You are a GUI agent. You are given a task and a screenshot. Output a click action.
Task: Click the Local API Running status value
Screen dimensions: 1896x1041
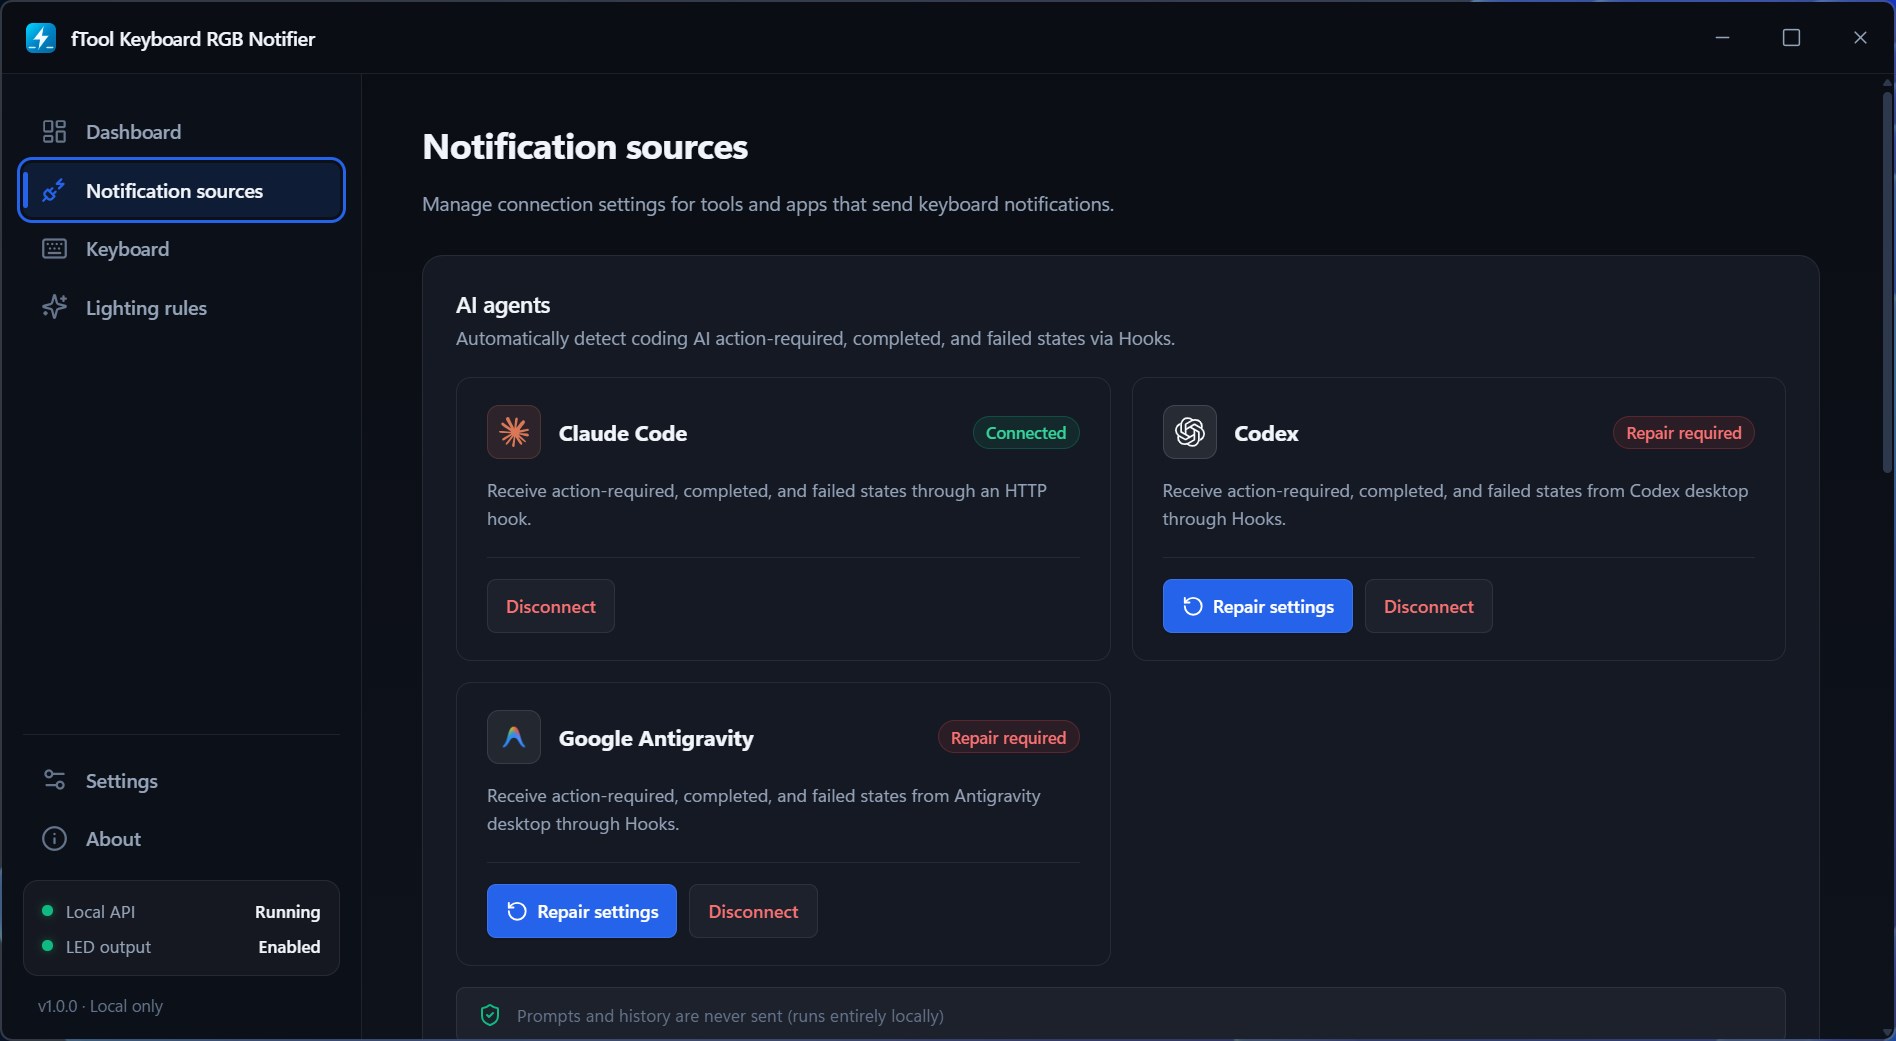[287, 911]
